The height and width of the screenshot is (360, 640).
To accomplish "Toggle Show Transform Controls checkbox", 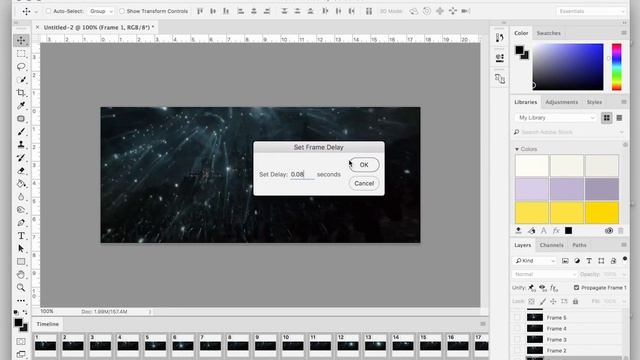I will [122, 11].
